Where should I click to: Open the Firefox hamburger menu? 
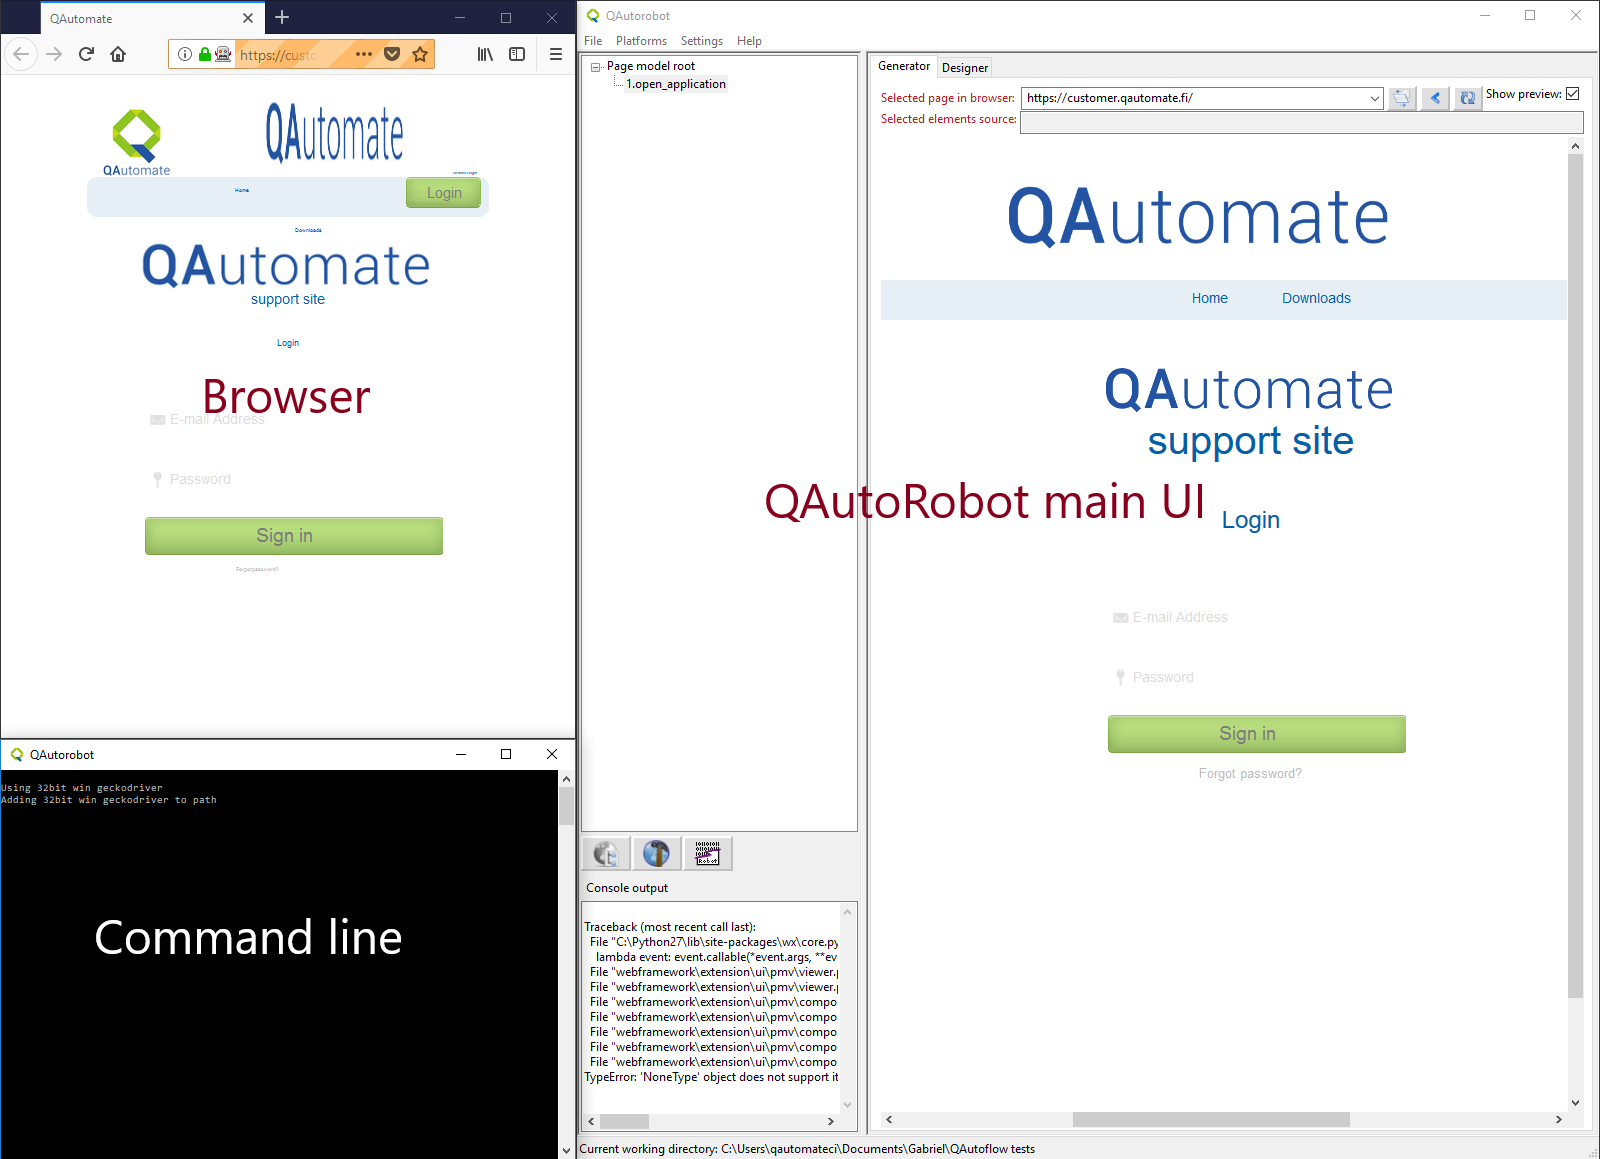click(556, 54)
